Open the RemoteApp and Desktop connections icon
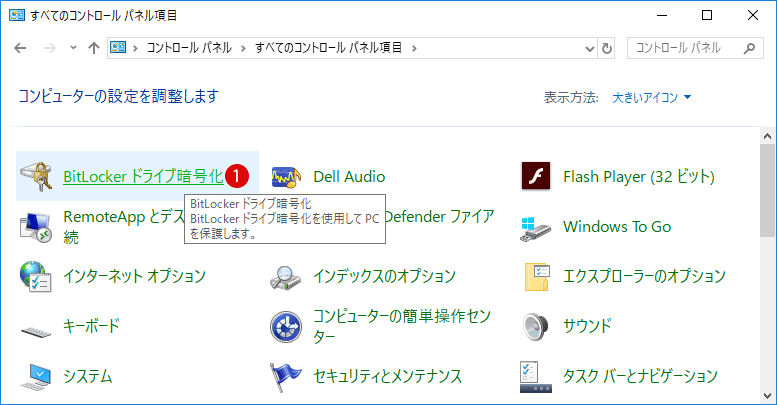Viewport: 777px width, 405px height. pos(36,227)
